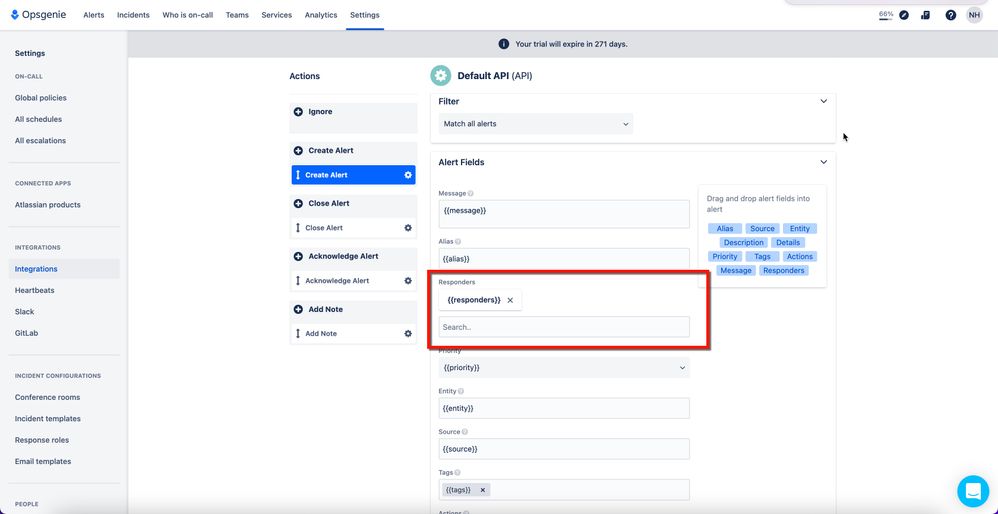Open All schedules in sidebar
The image size is (998, 514).
(x=38, y=119)
